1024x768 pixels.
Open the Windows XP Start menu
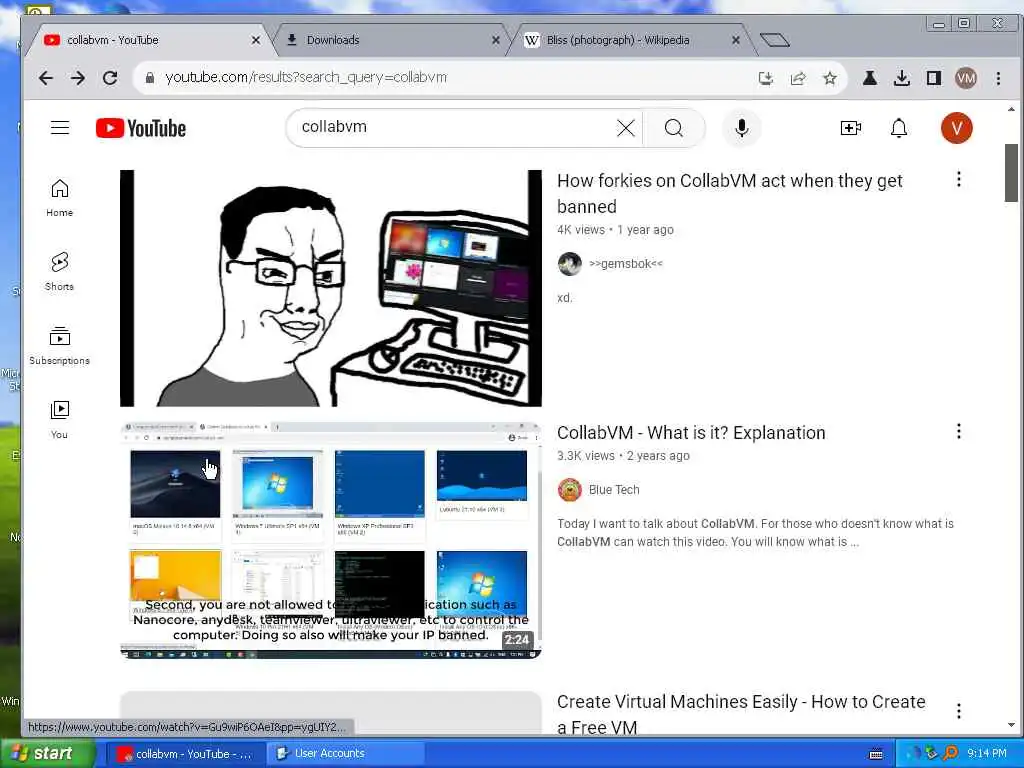(46, 754)
